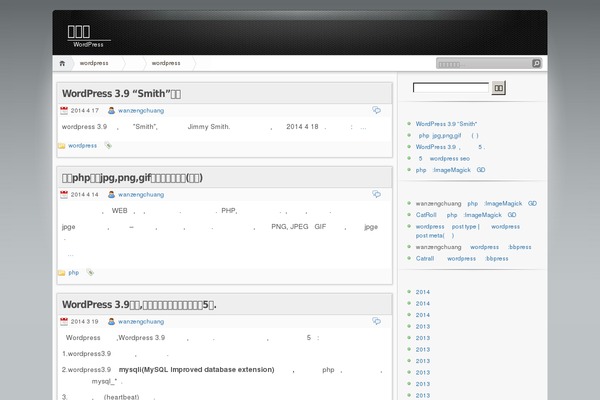Click the home icon in navigation bar
600x400 pixels.
62,63
